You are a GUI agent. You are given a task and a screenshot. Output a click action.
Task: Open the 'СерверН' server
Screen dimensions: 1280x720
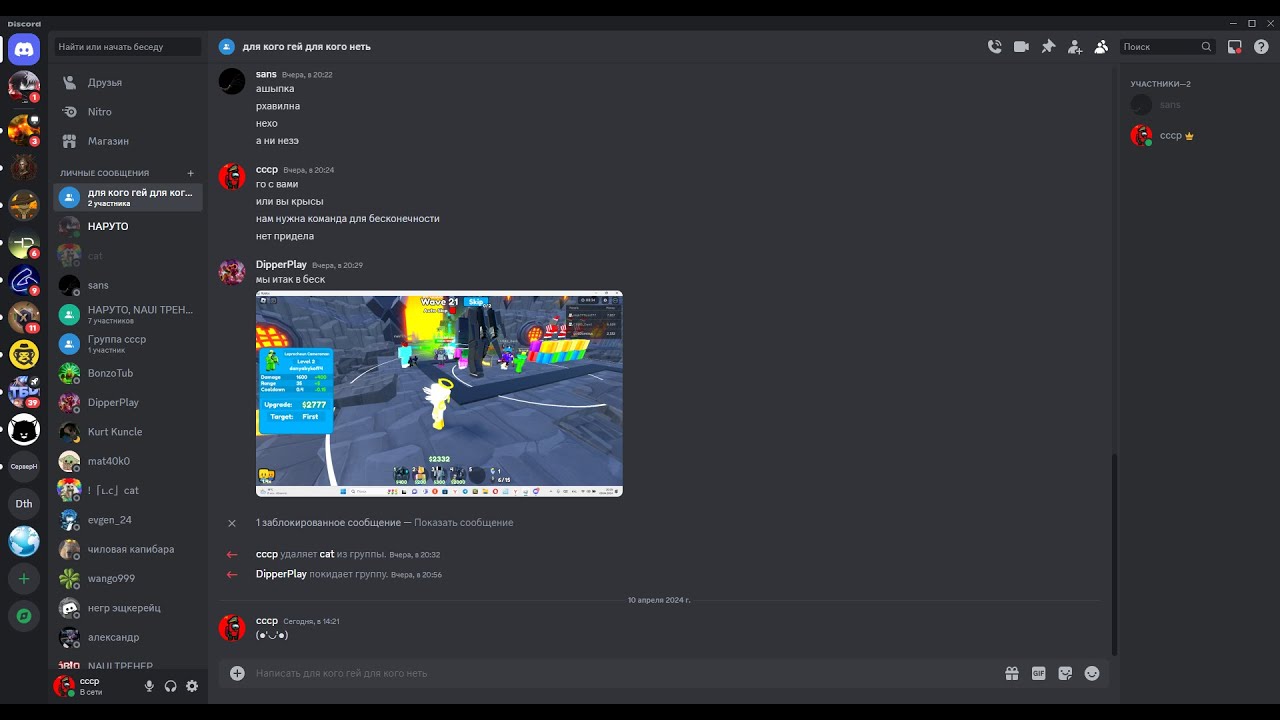click(24, 466)
